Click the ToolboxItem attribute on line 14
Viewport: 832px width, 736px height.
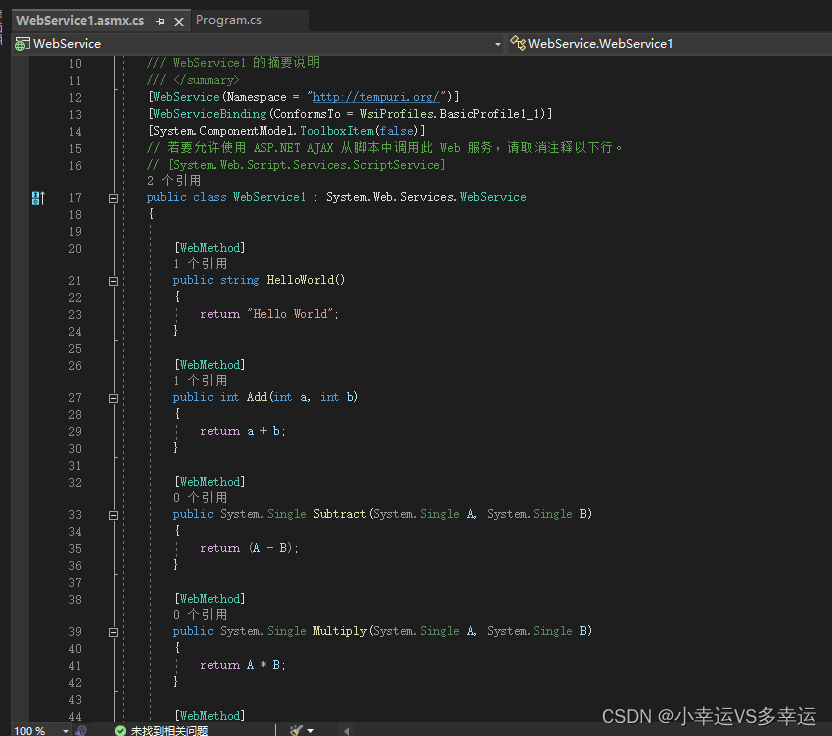pyautogui.click(x=337, y=131)
